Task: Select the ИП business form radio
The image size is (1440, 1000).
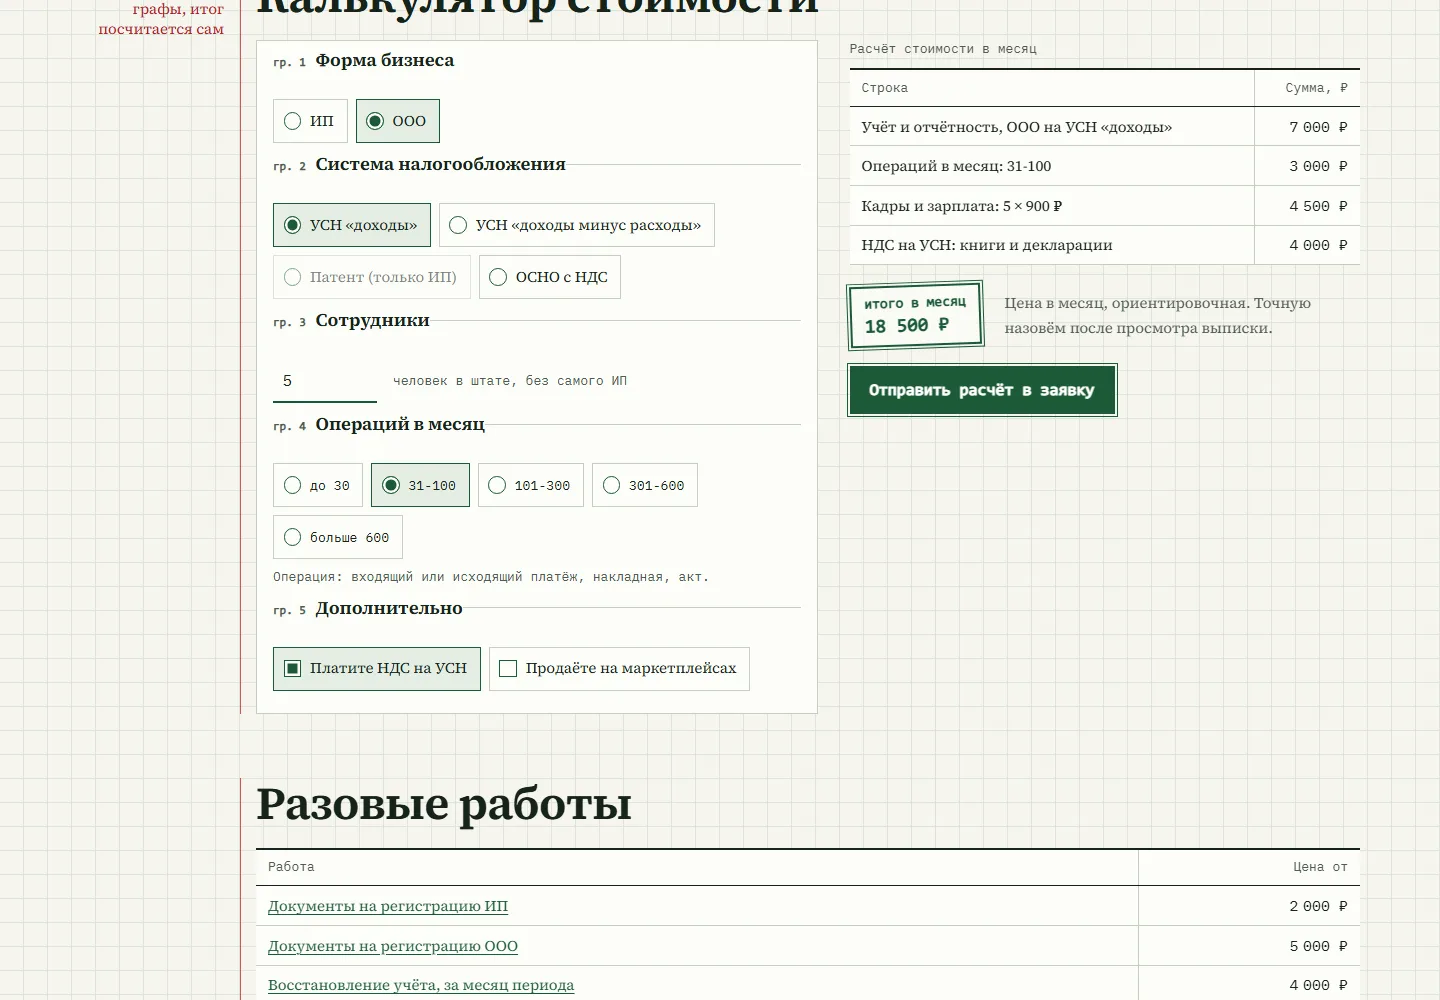Action: [310, 121]
